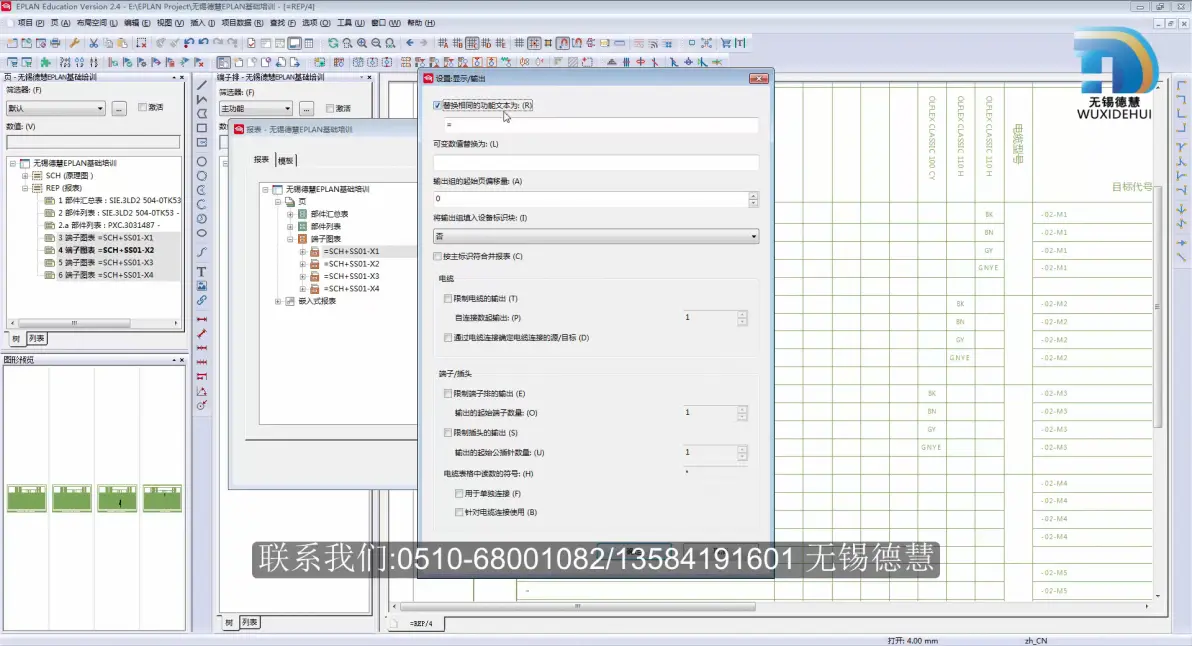Expand 部件汇总表 node in the 报表 dialog
Image resolution: width=1192 pixels, height=646 pixels.
(x=290, y=214)
